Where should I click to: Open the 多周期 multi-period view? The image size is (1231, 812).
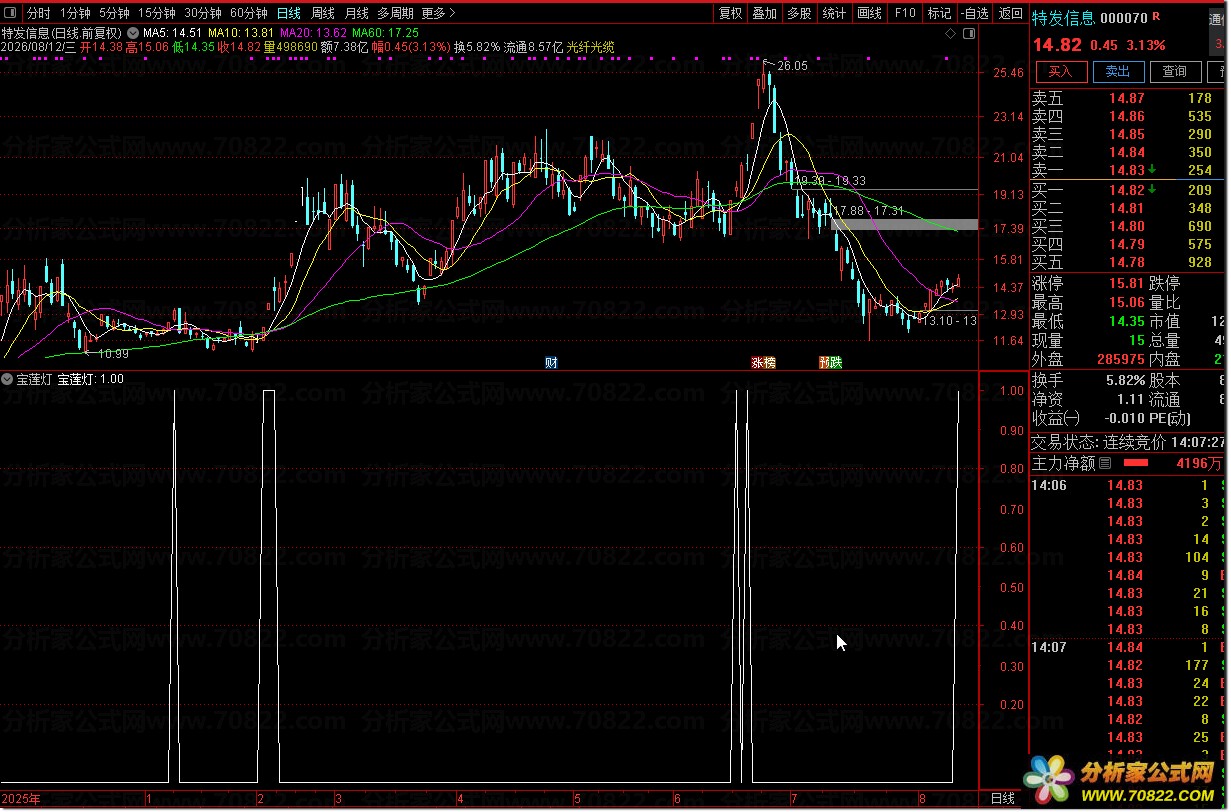click(395, 13)
